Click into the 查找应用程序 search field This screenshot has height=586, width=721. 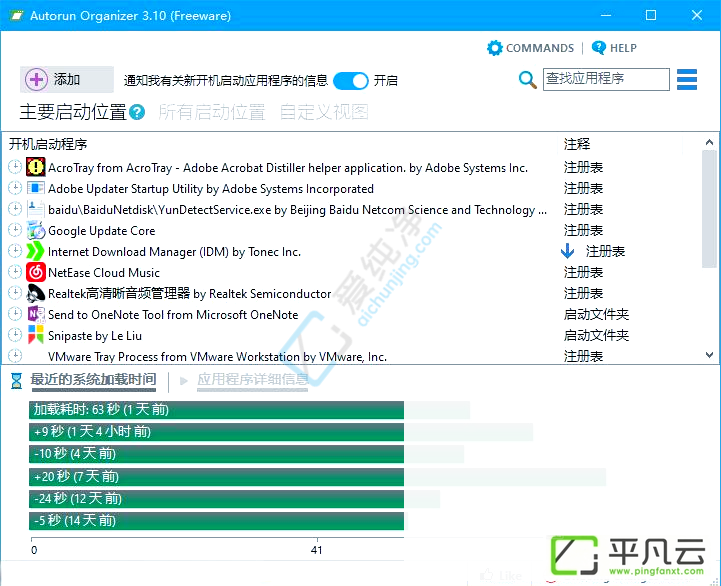pos(606,79)
